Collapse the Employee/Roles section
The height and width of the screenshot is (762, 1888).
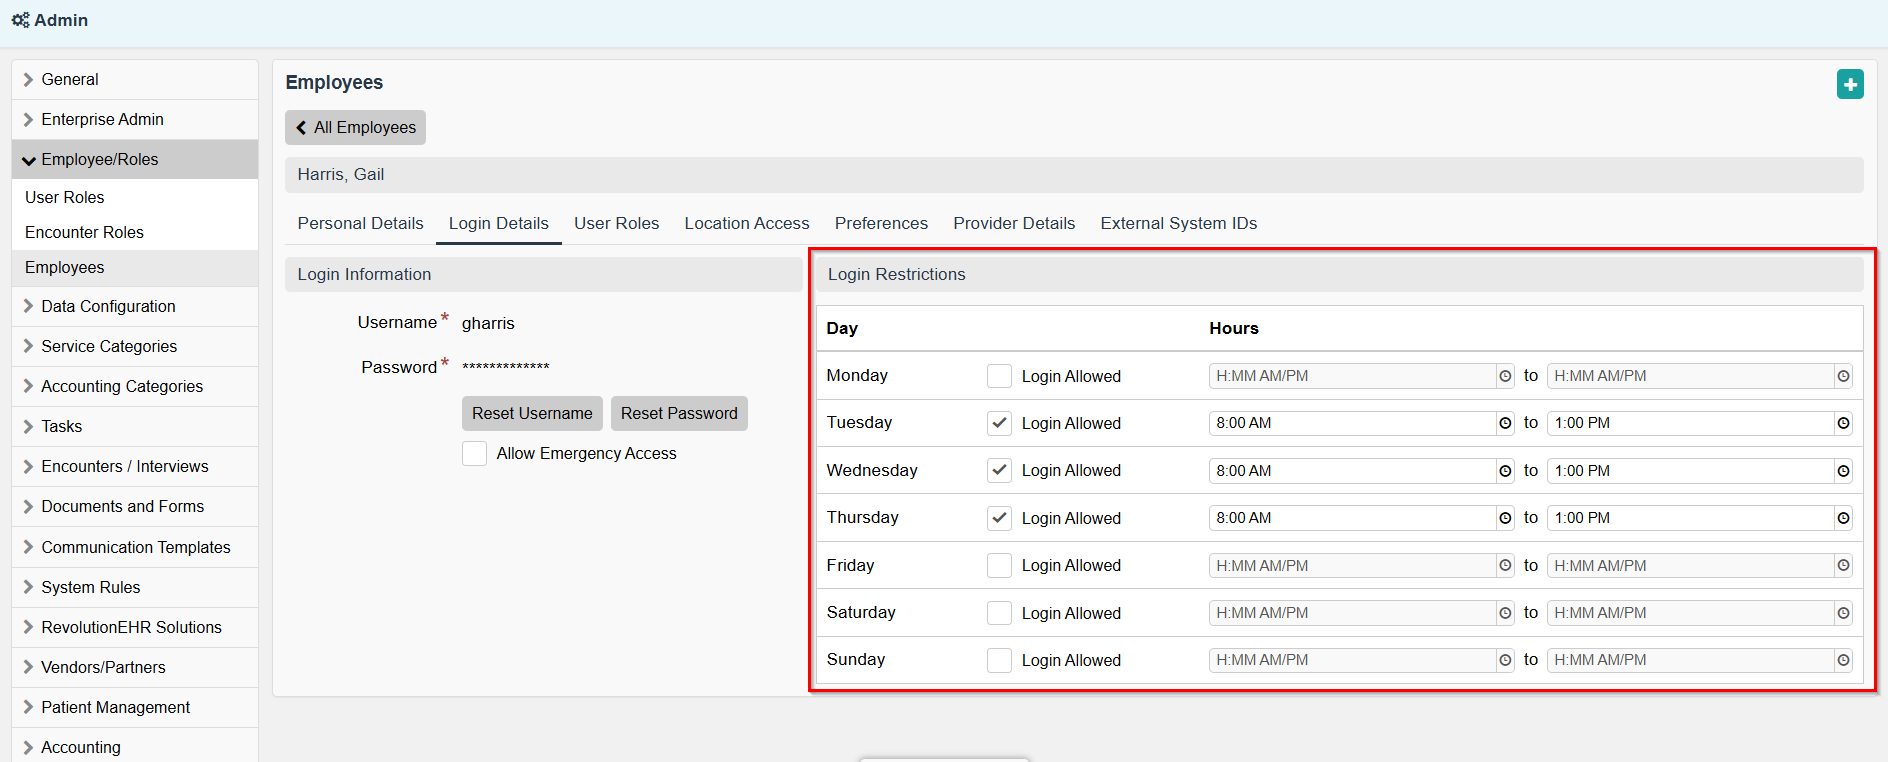[x=99, y=160]
